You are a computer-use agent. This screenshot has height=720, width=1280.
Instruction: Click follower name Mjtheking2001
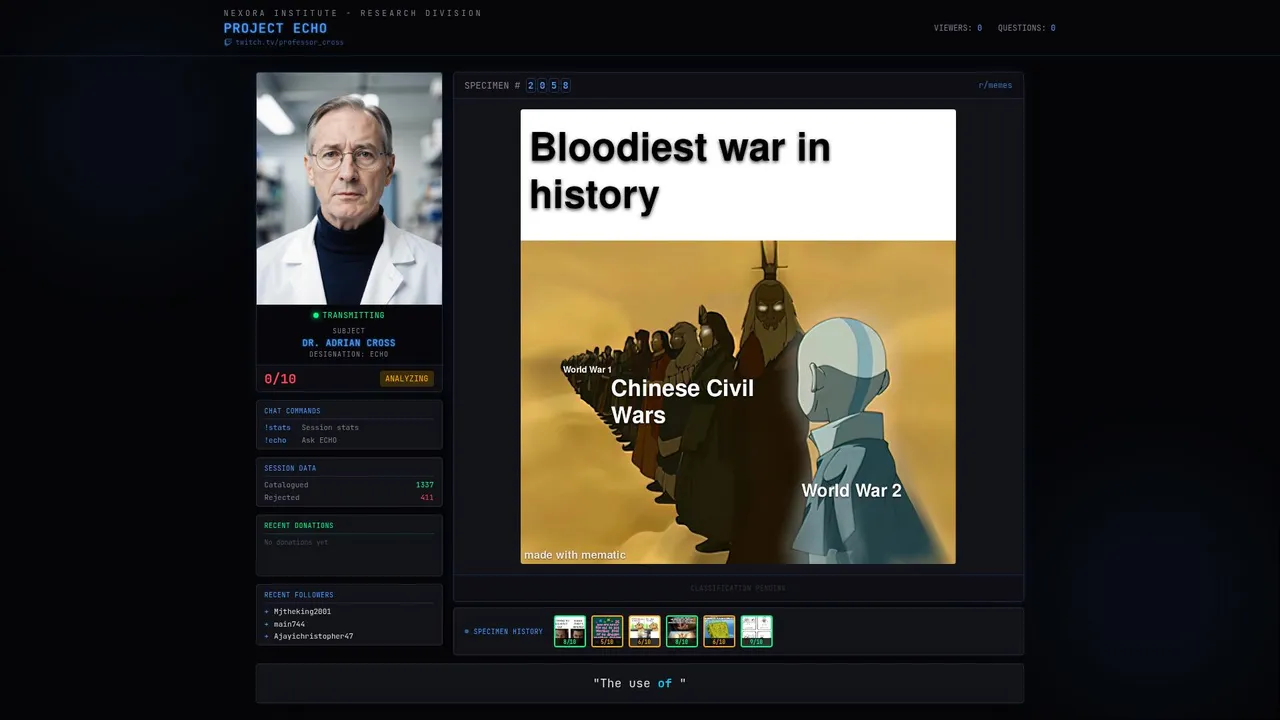[302, 611]
